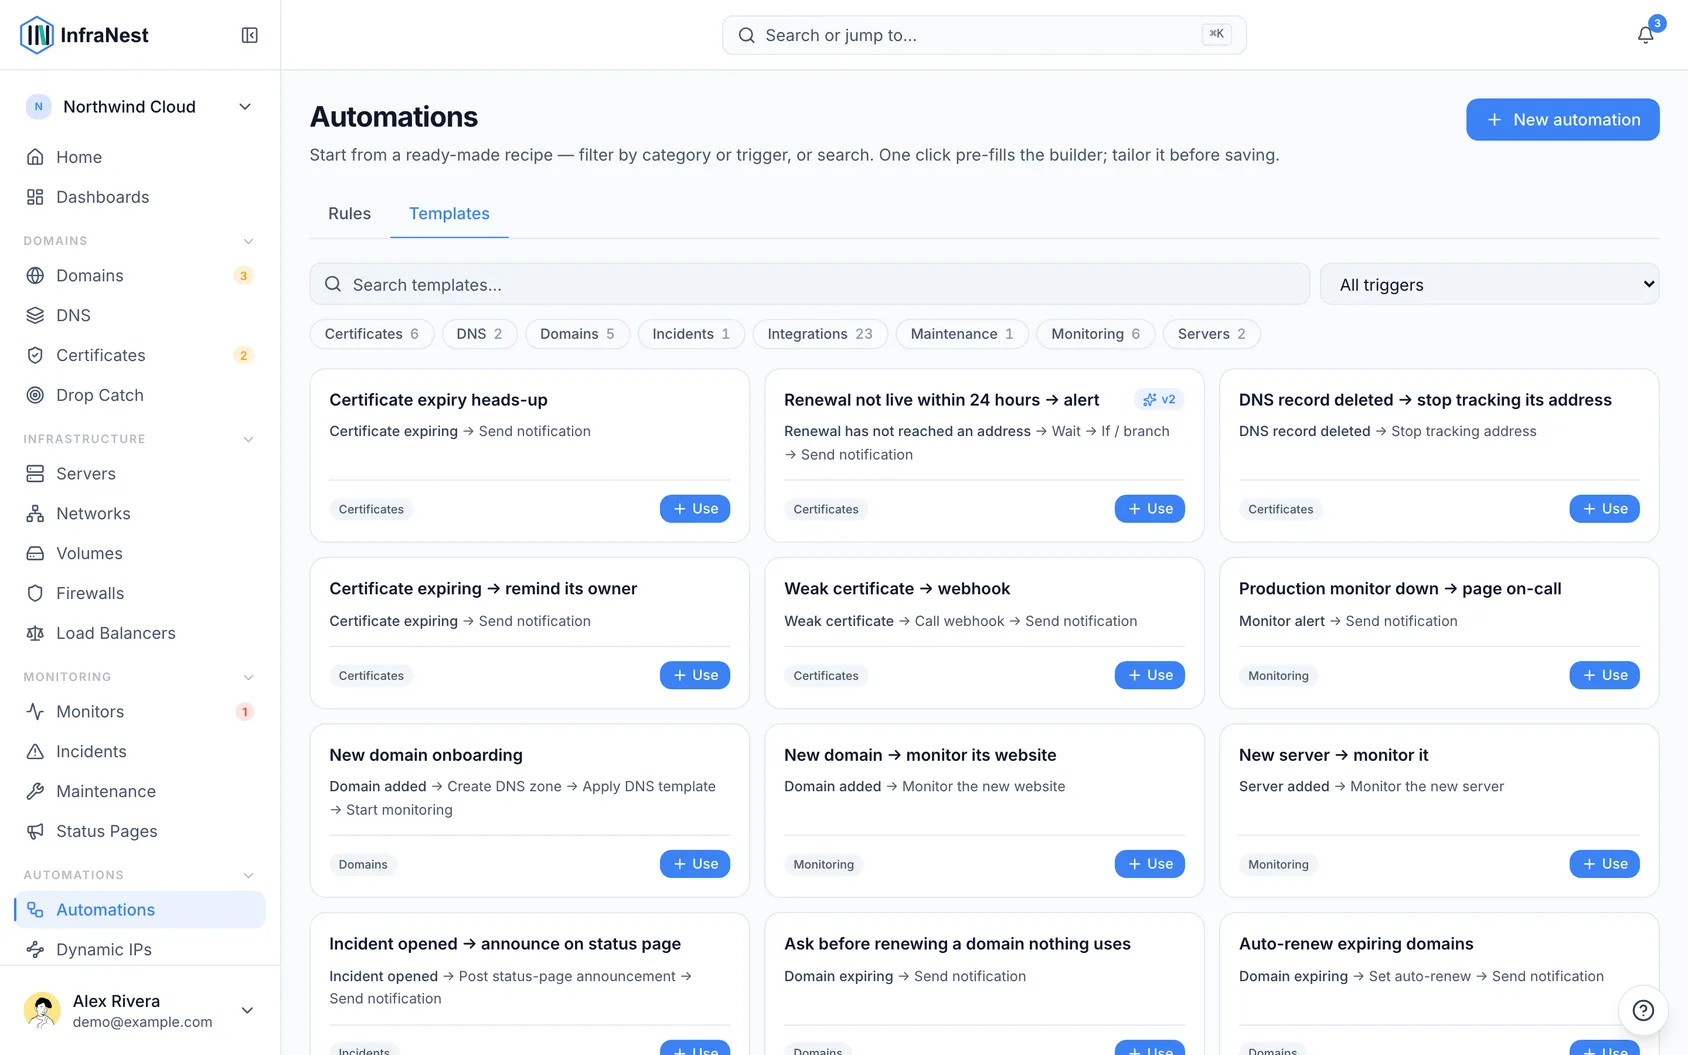Image resolution: width=1688 pixels, height=1055 pixels.
Task: Open DNS layers icon
Action: pyautogui.click(x=35, y=315)
